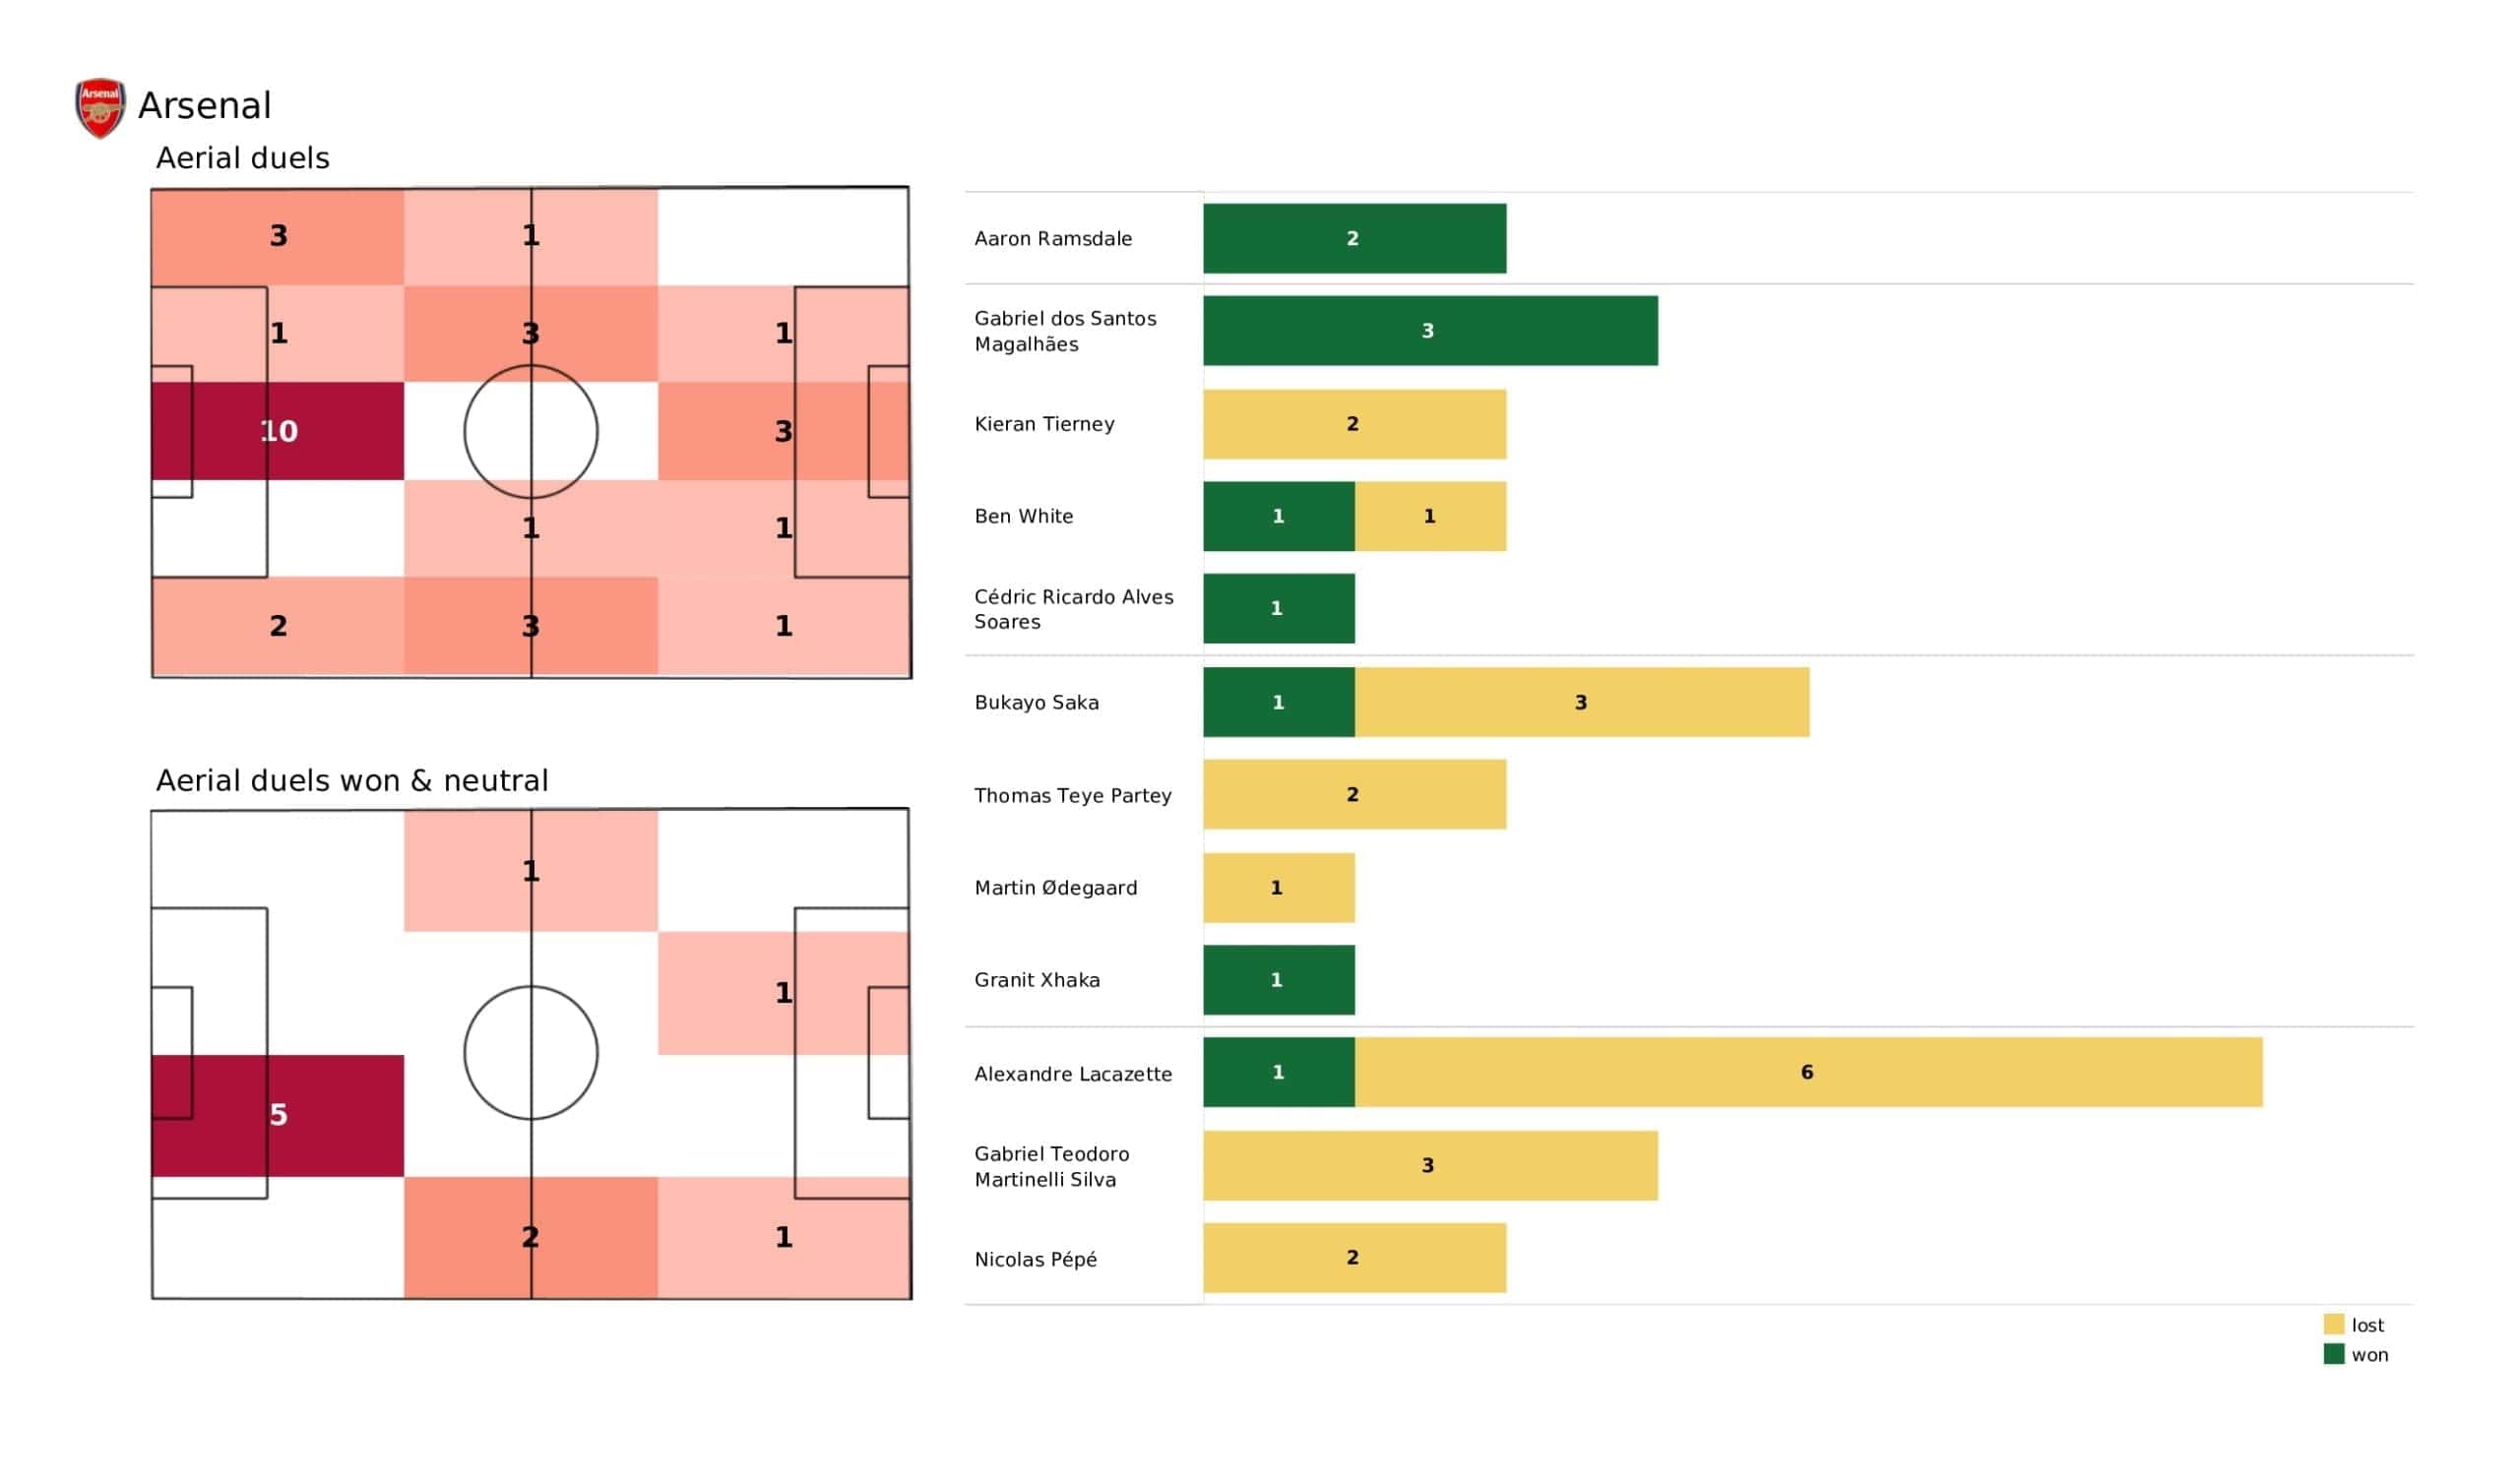2520x1480 pixels.
Task: Click the green won legend swatch
Action: pos(2334,1354)
